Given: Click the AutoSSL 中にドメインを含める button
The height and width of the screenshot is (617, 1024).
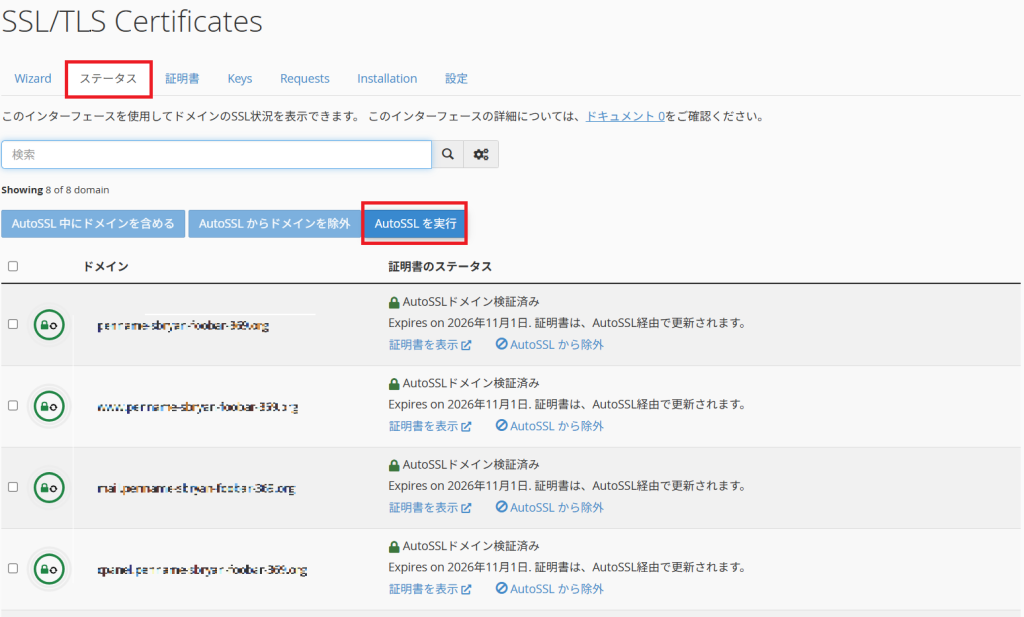Looking at the screenshot, I should tap(93, 223).
